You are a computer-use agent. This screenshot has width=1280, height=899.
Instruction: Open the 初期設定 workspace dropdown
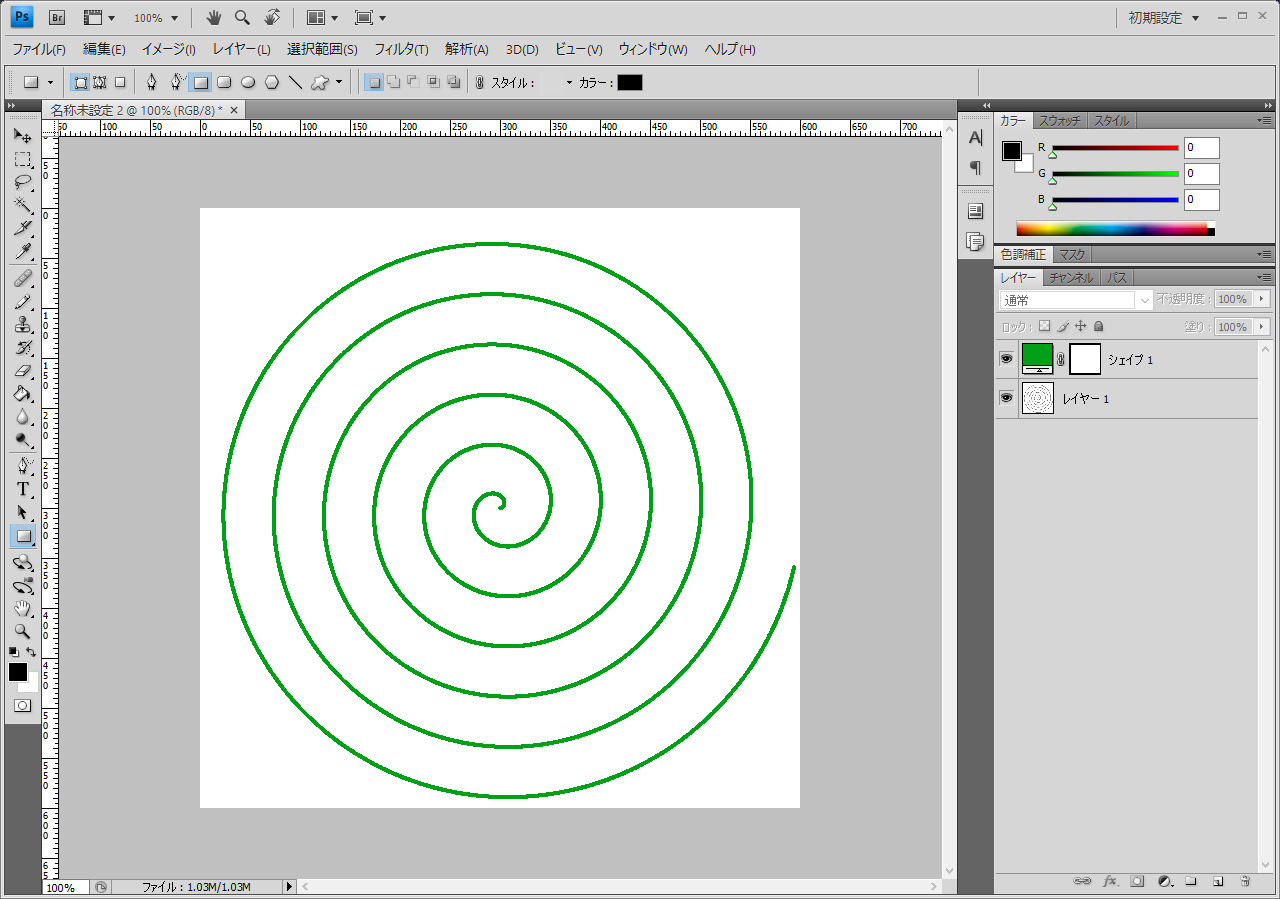pos(1165,18)
